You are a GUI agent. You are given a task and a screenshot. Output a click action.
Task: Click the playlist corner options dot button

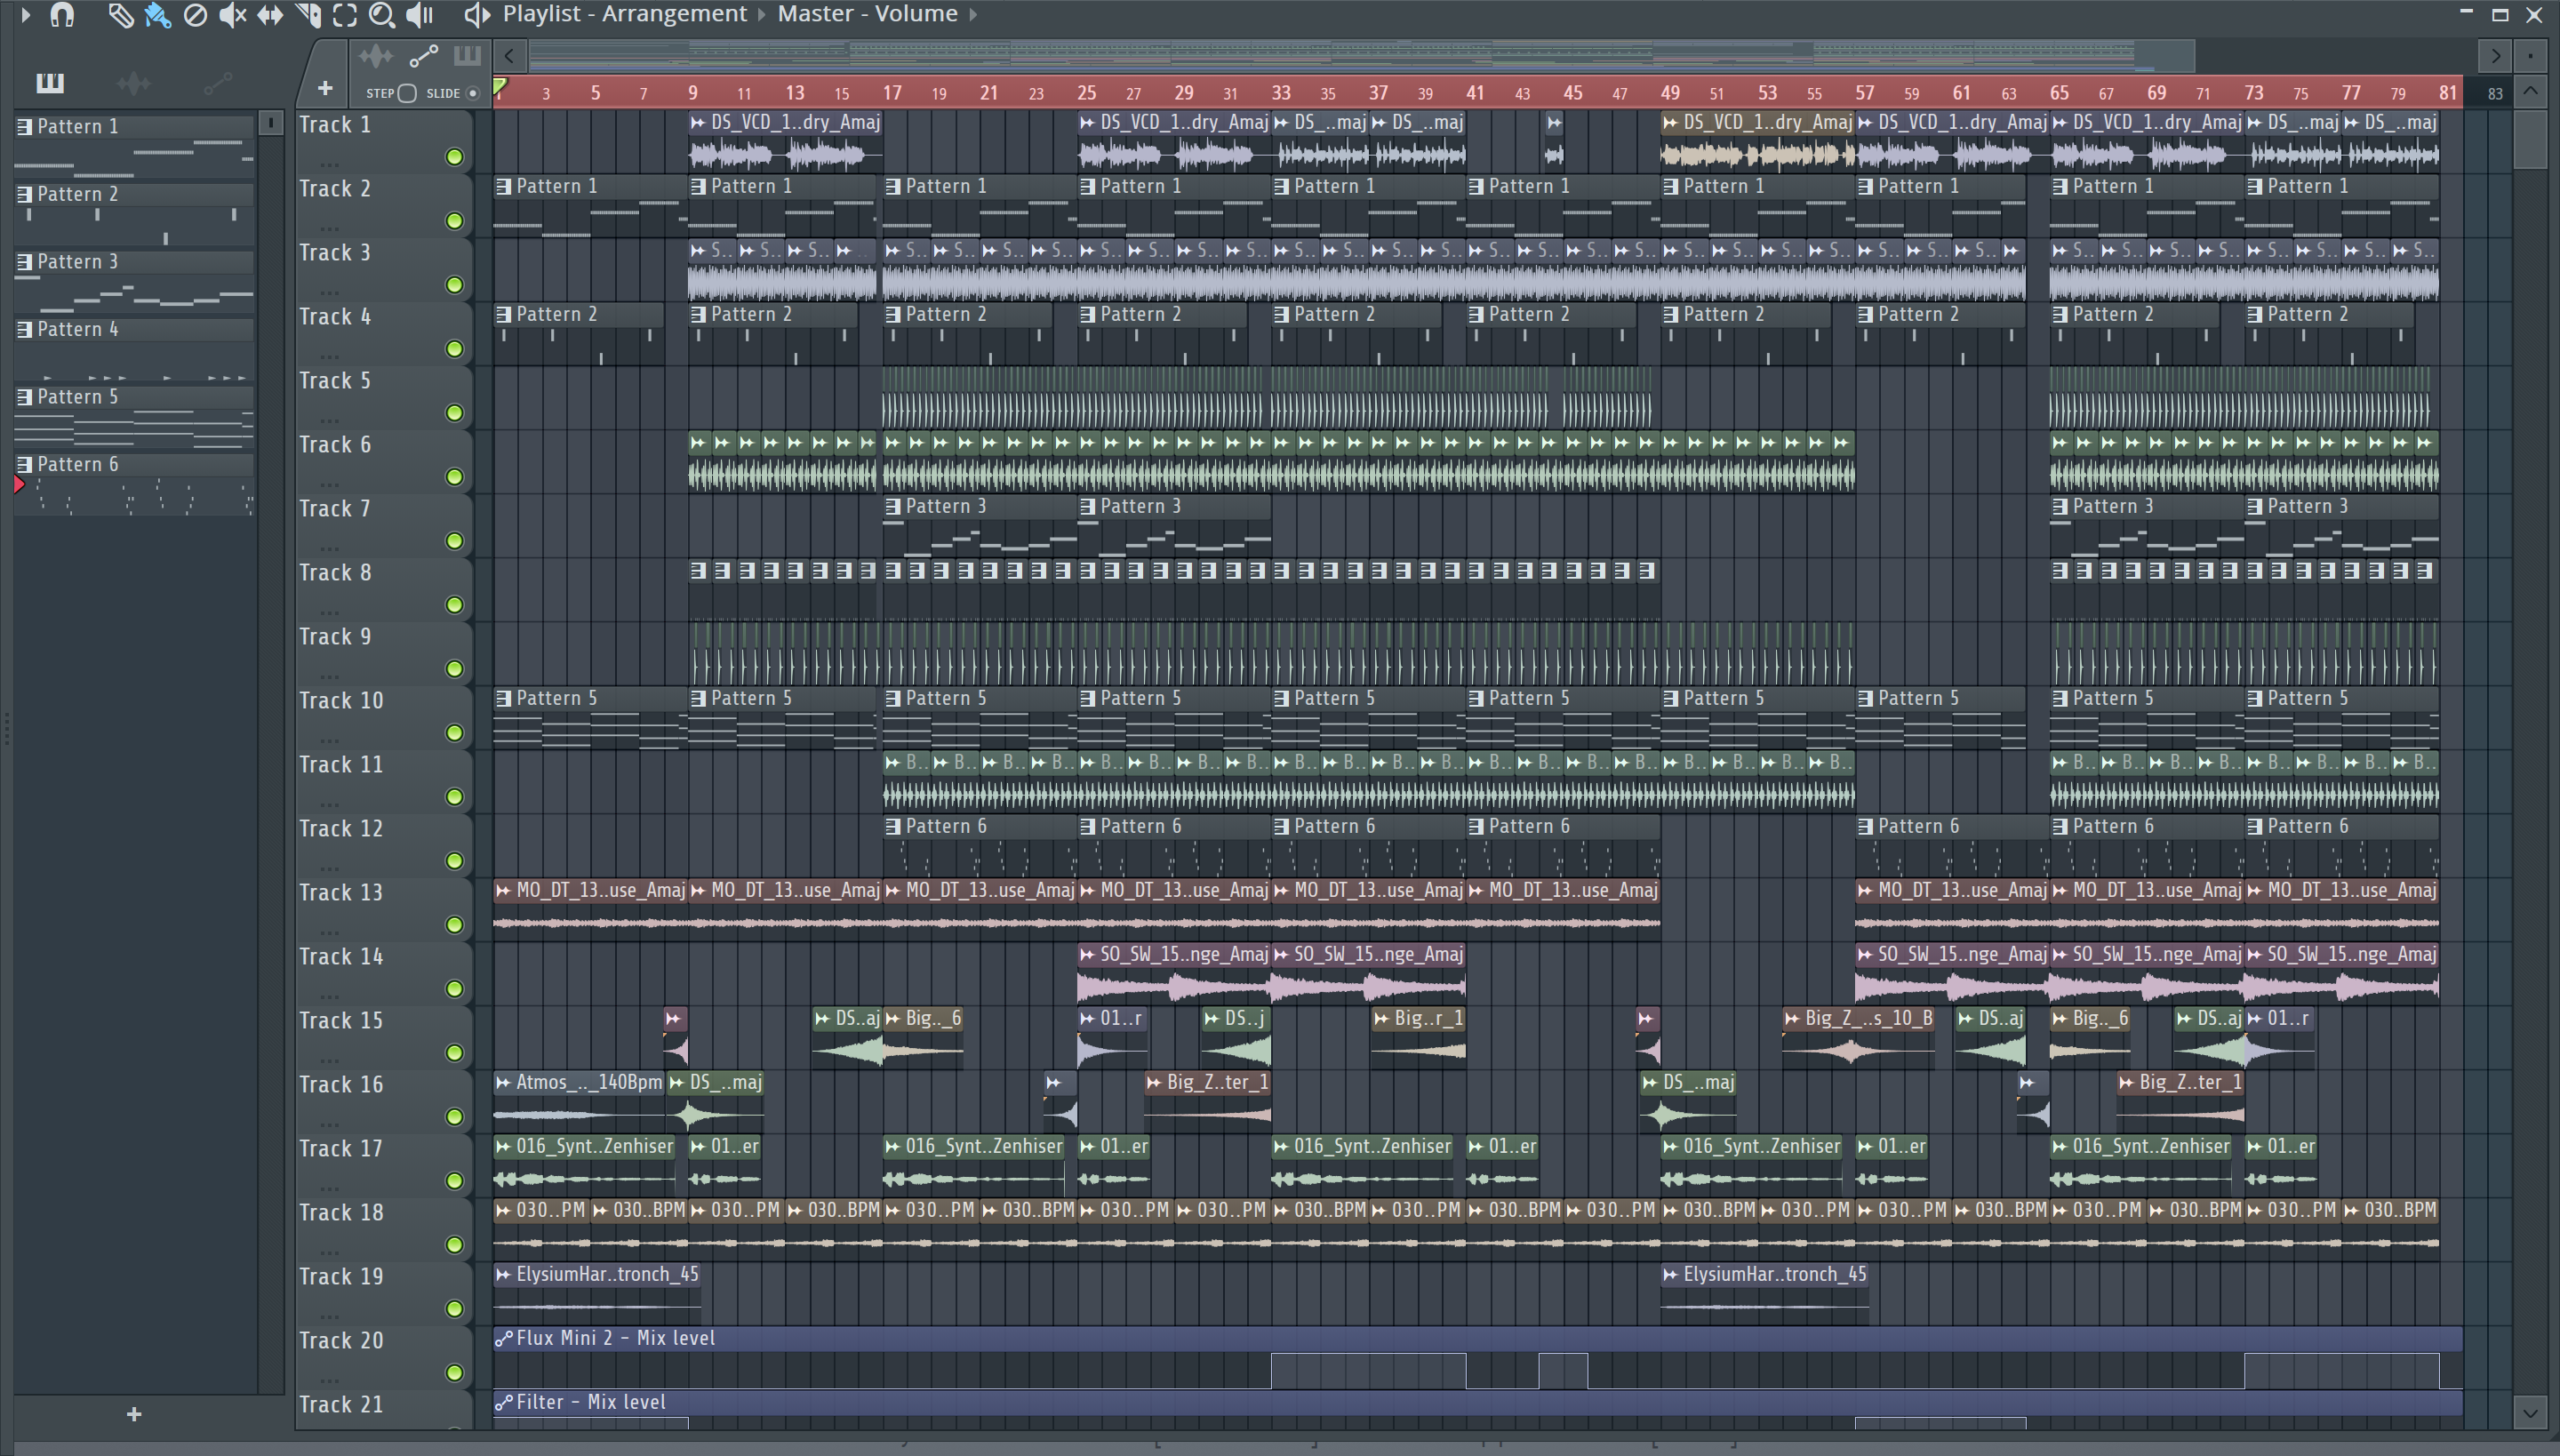(2530, 56)
